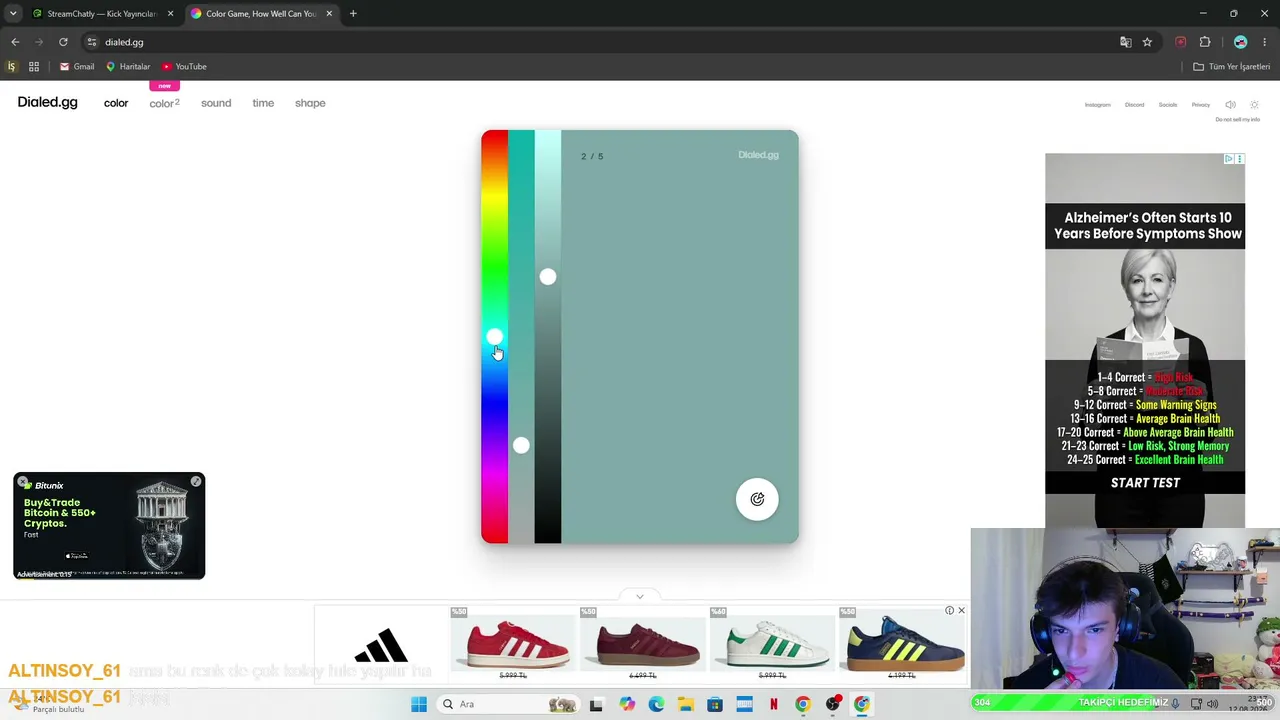Screen dimensions: 1280x720
Task: Open Task View from the taskbar
Action: coord(596,704)
